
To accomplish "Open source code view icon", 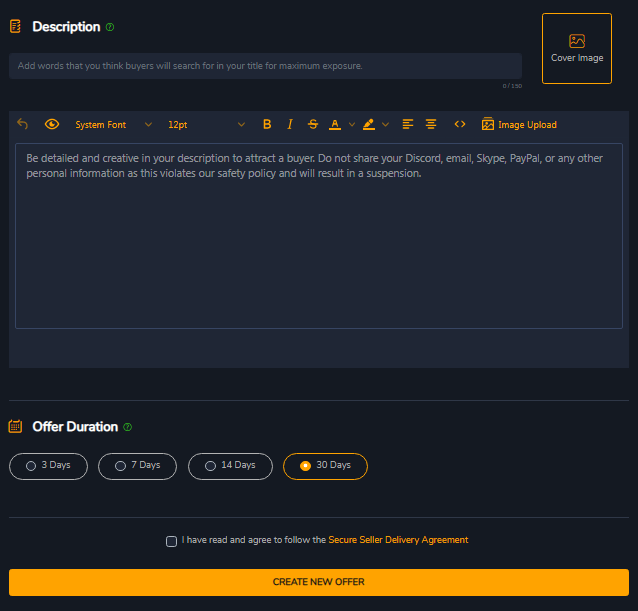I will pos(460,124).
